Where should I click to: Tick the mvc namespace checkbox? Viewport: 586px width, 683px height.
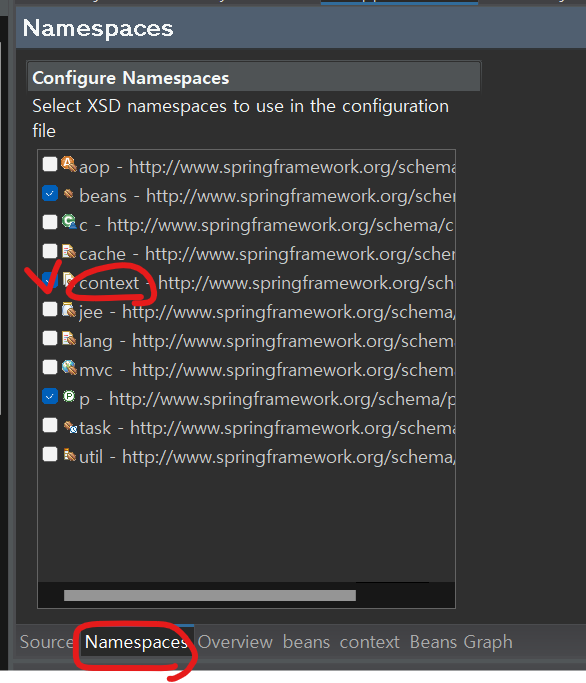[x=50, y=367]
